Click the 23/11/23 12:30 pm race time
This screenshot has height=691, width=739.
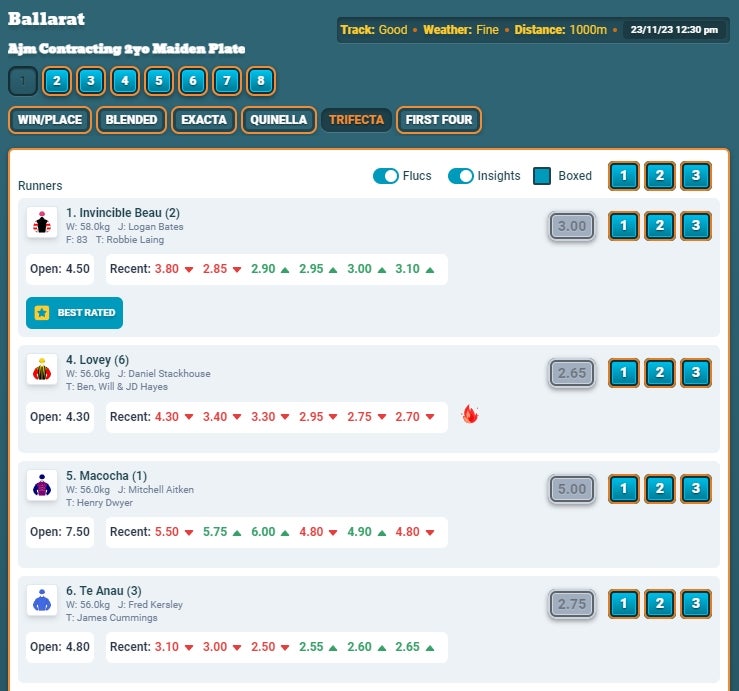click(674, 30)
